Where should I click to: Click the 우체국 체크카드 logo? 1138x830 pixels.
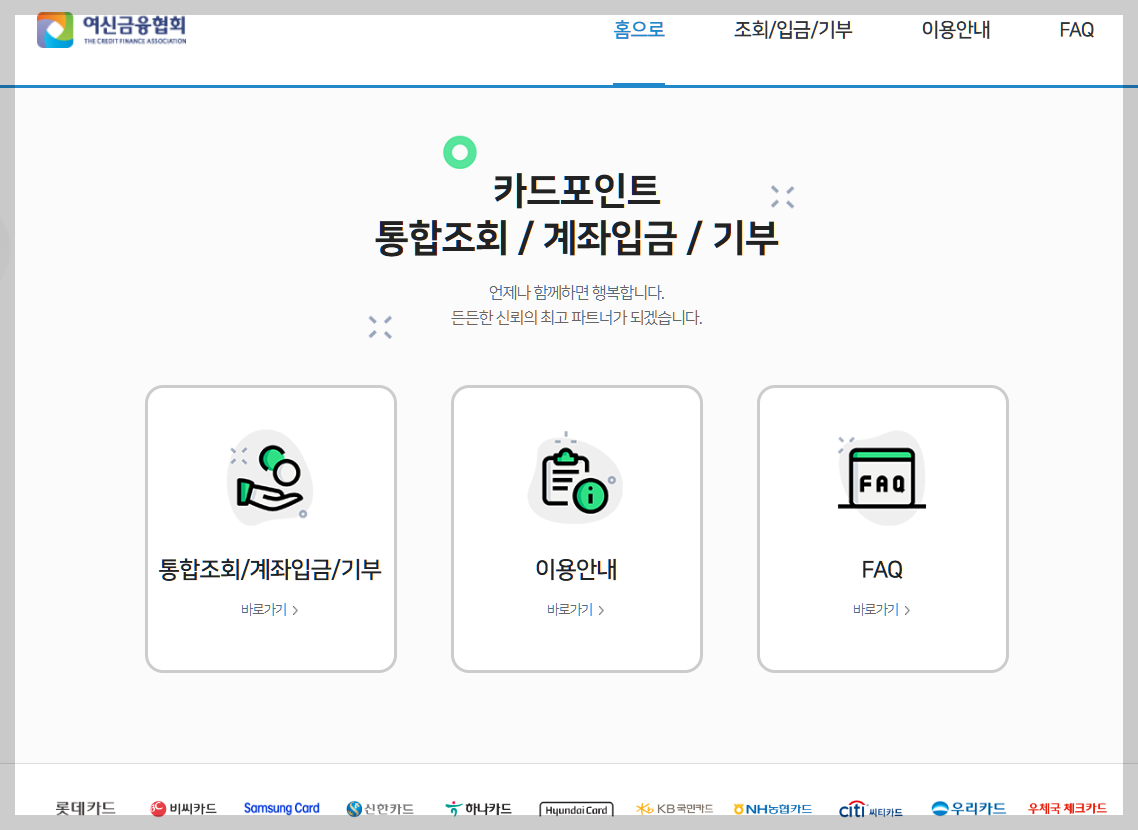coord(1067,810)
